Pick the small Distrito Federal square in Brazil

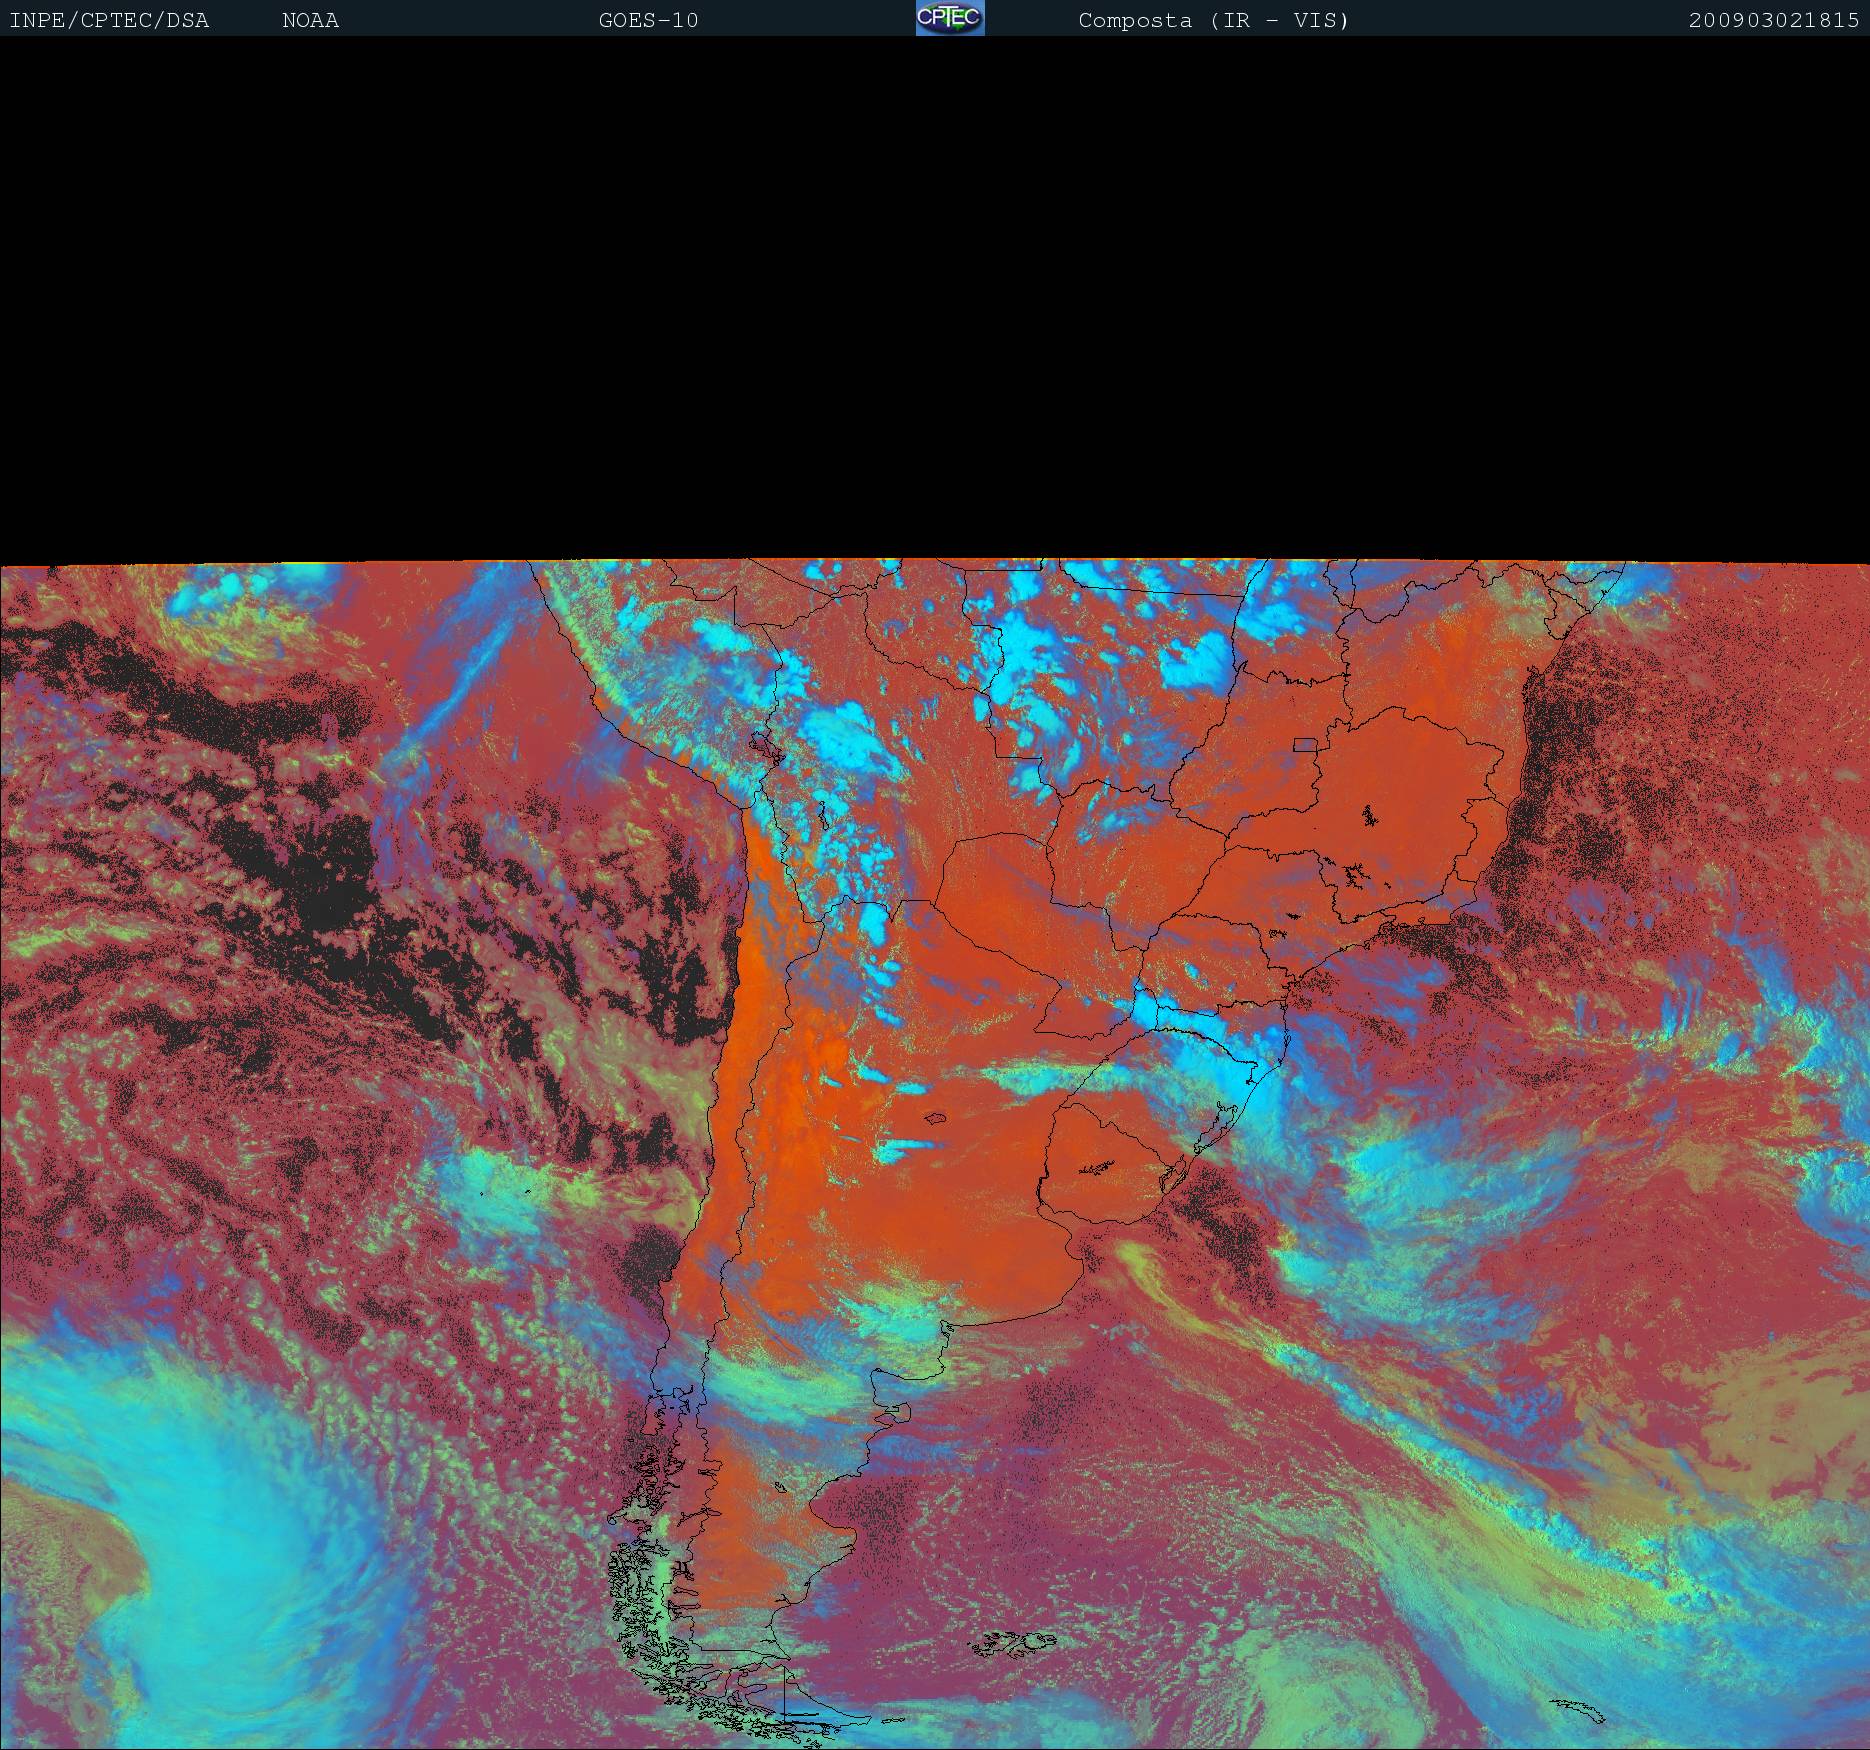coord(1305,744)
